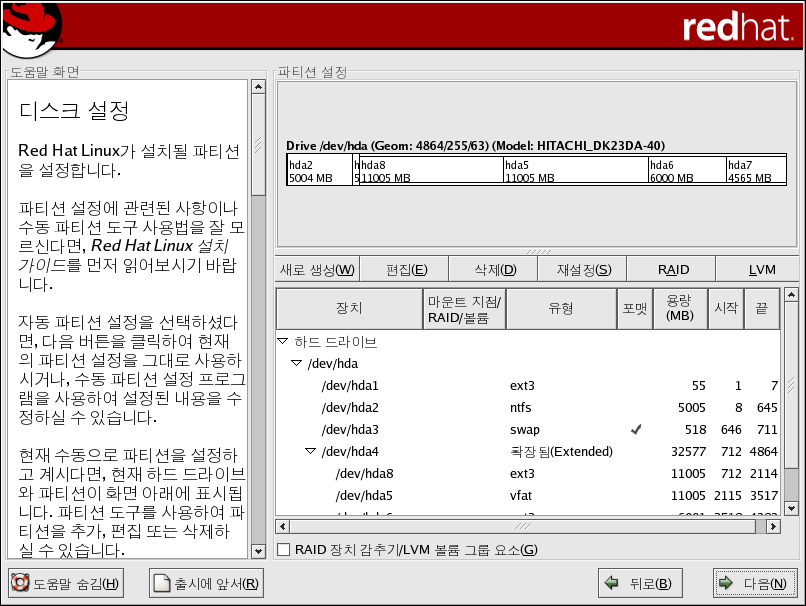This screenshot has height=606, width=806.
Task: Open release notes with 출시에 앞서 button
Action: tap(206, 584)
